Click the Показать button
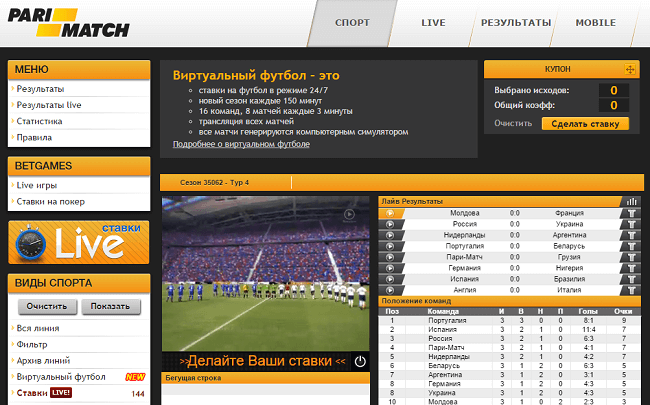This screenshot has height=405, width=650. (x=111, y=306)
